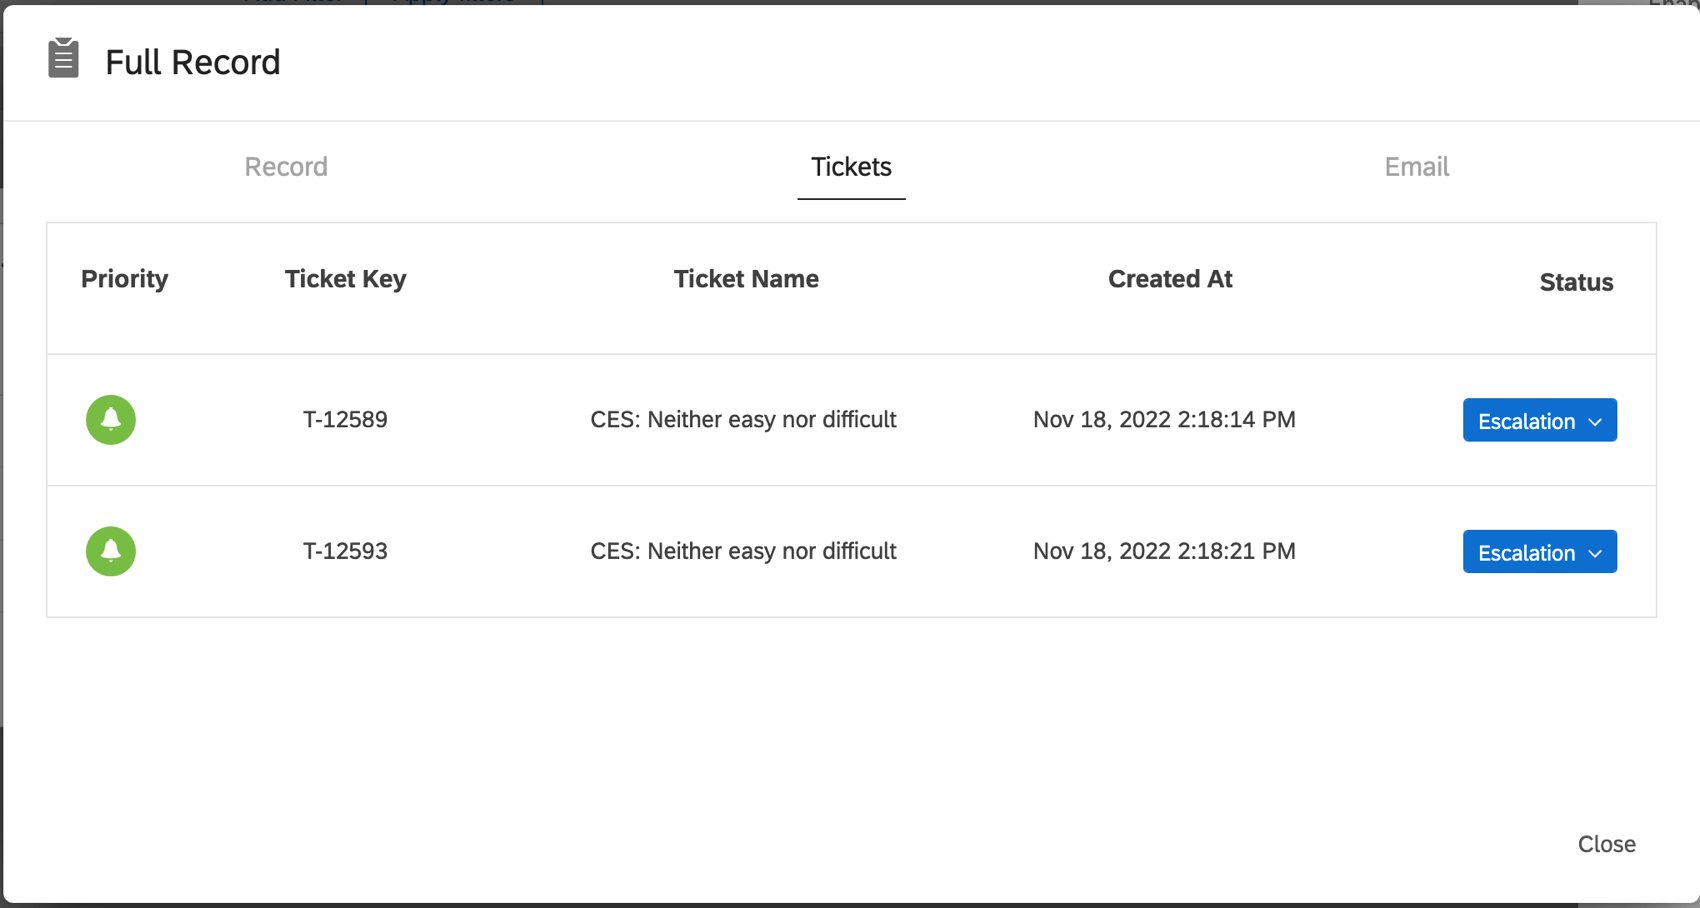Open the Escalation status dropdown for T-12589
The width and height of the screenshot is (1700, 908).
tap(1539, 420)
